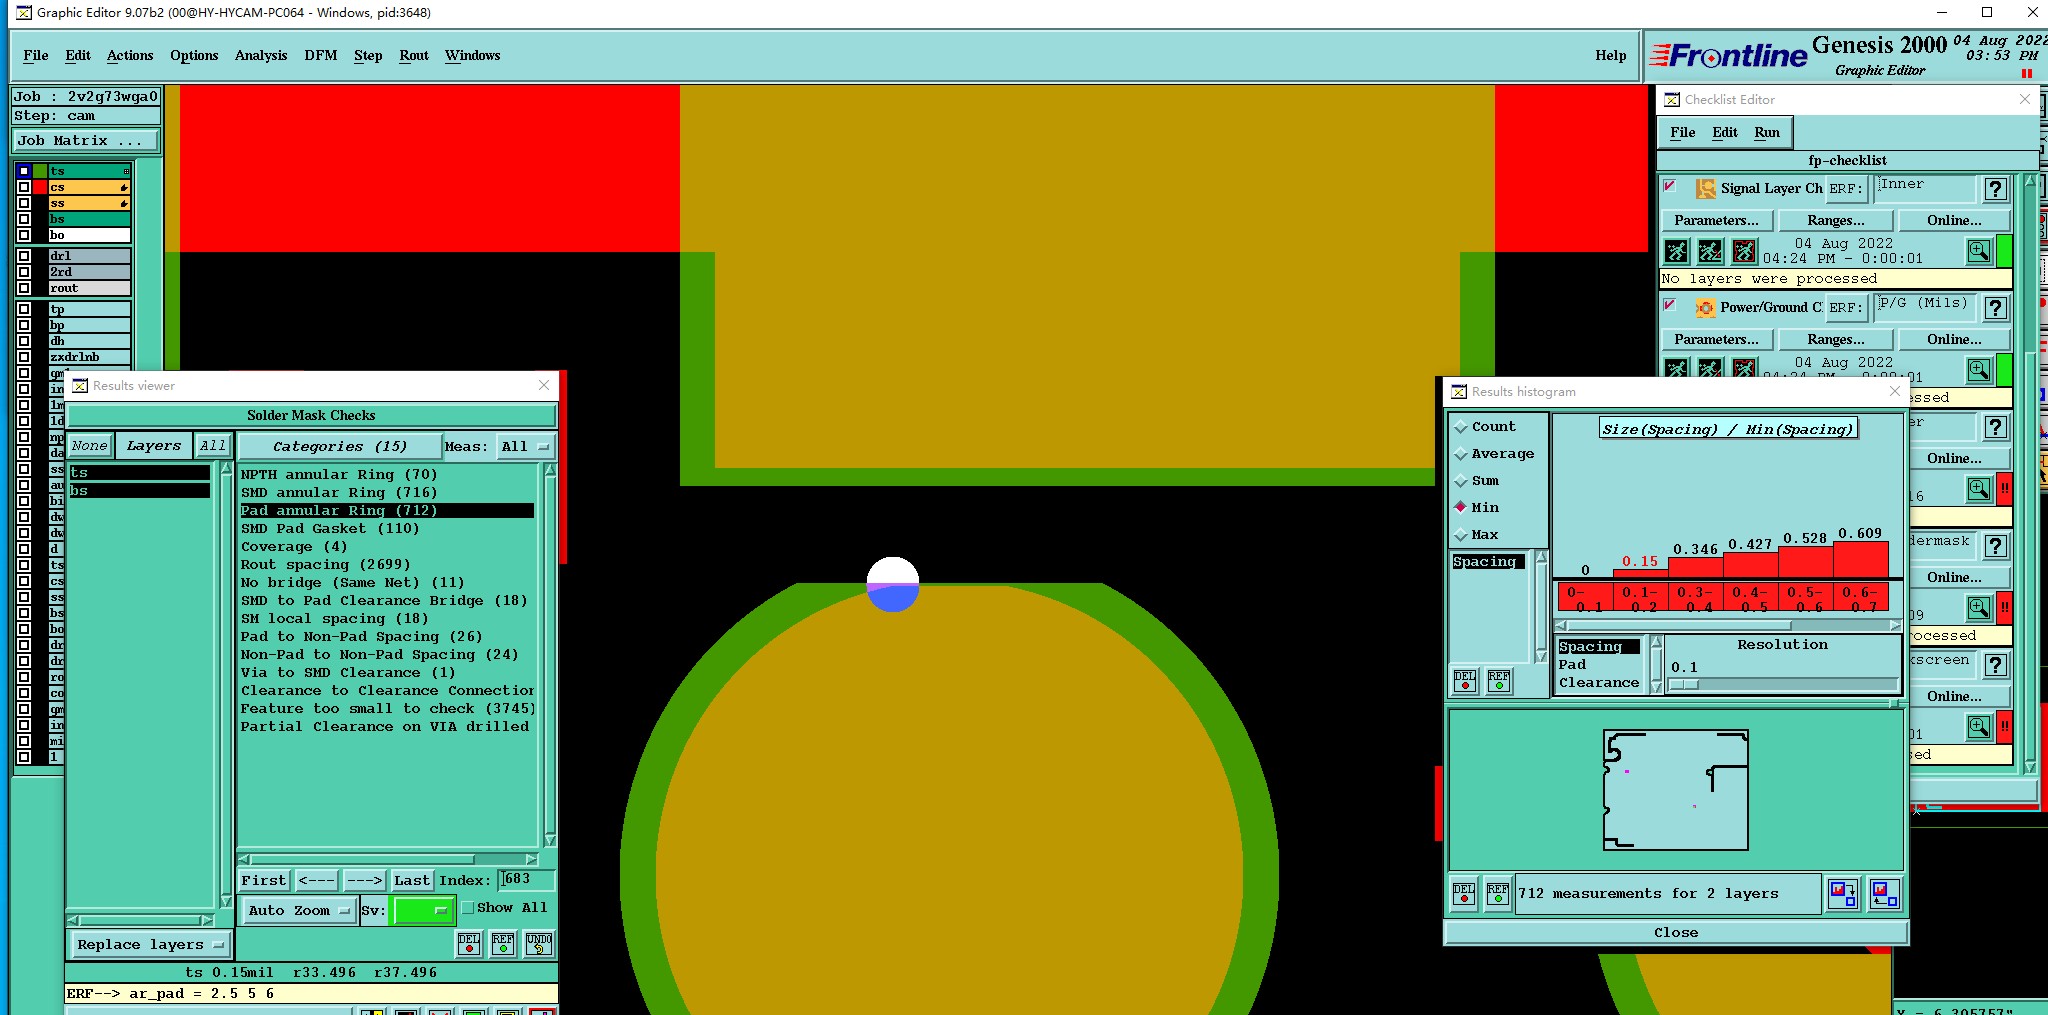The height and width of the screenshot is (1015, 2048).
Task: Click DEL icon beside 712 measurements text
Action: tap(1464, 893)
